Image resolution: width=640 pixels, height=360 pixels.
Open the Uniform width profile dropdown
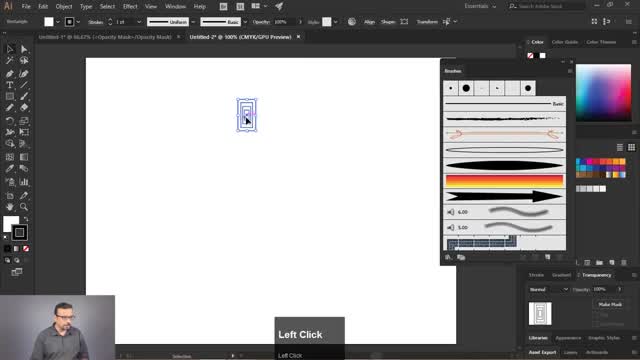tap(193, 22)
